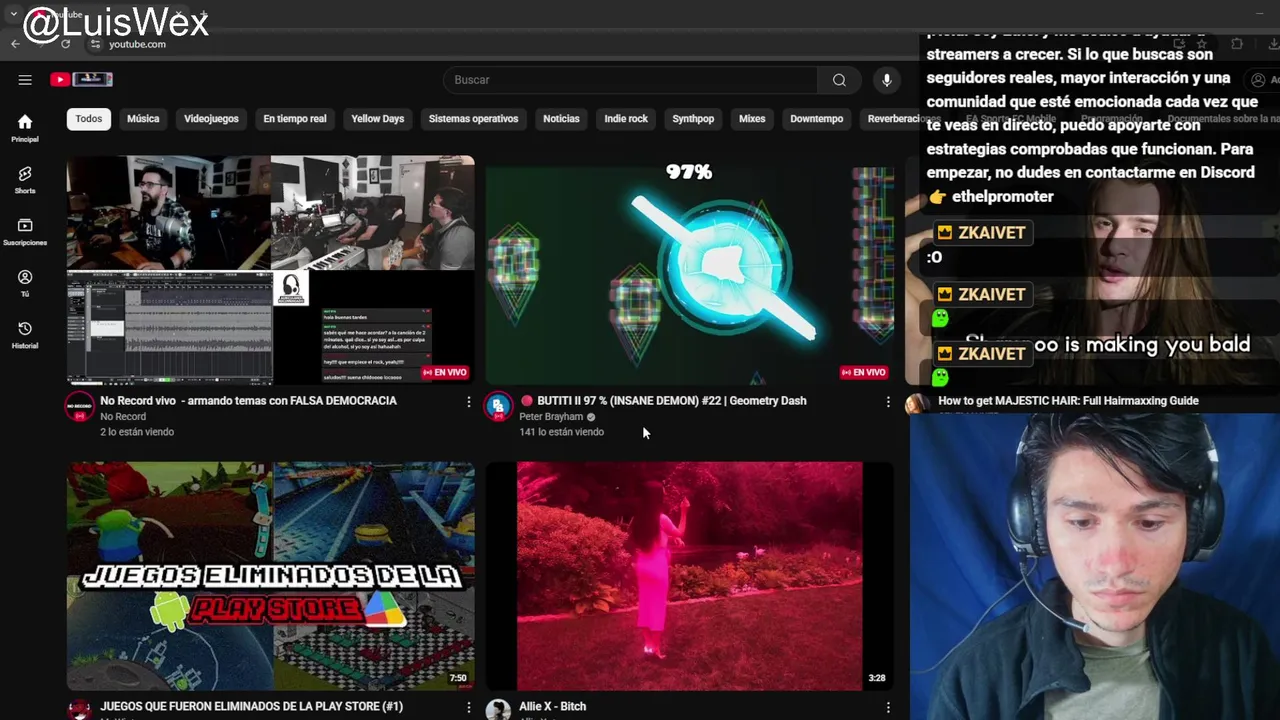Viewport: 1280px width, 720px height.
Task: Open options menu for JUEGOS QUE FUERON ELIMINADOS video
Action: [x=468, y=707]
